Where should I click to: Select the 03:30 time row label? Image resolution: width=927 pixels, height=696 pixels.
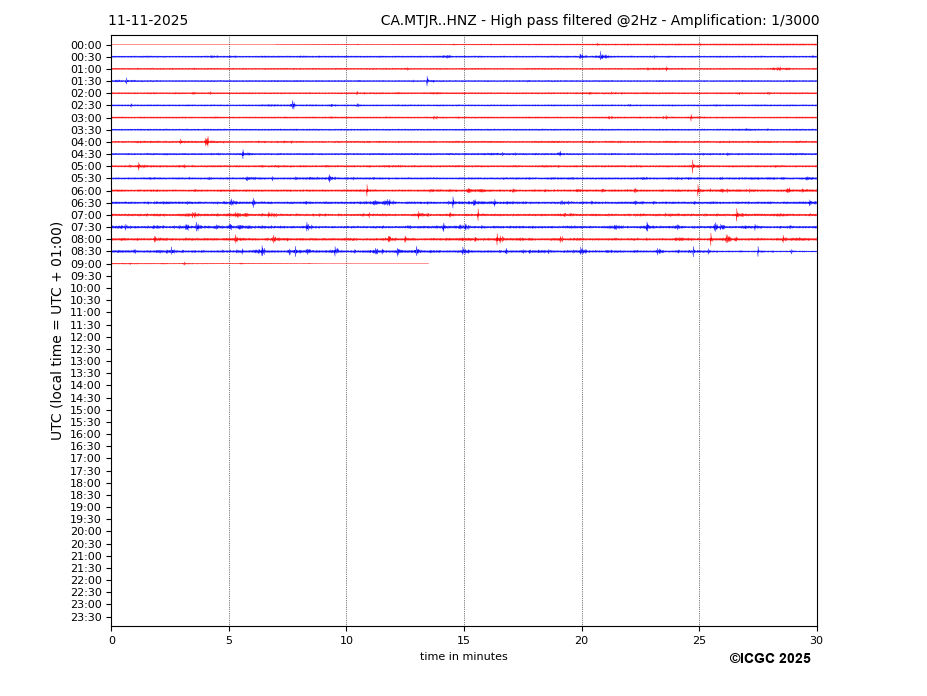[86, 130]
